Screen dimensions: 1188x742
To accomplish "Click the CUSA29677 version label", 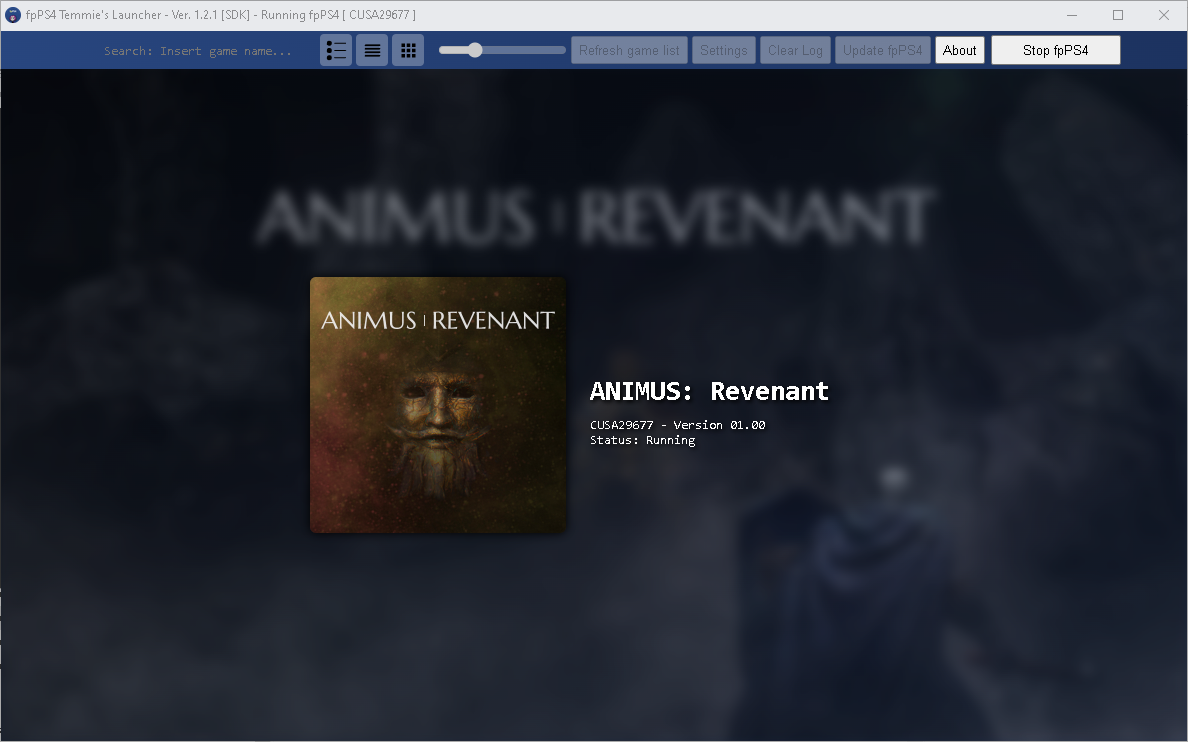I will coord(677,424).
